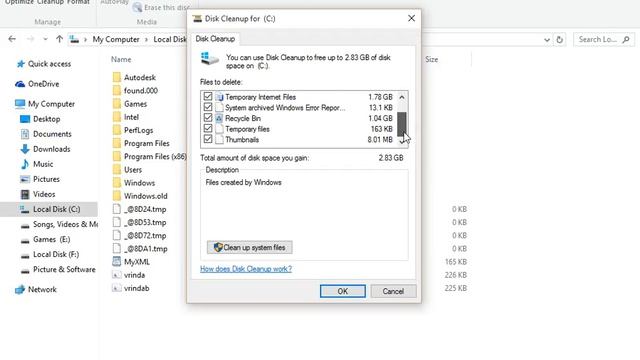Refresh the Explorer window
This screenshot has height=360, width=640.
pos(560,40)
